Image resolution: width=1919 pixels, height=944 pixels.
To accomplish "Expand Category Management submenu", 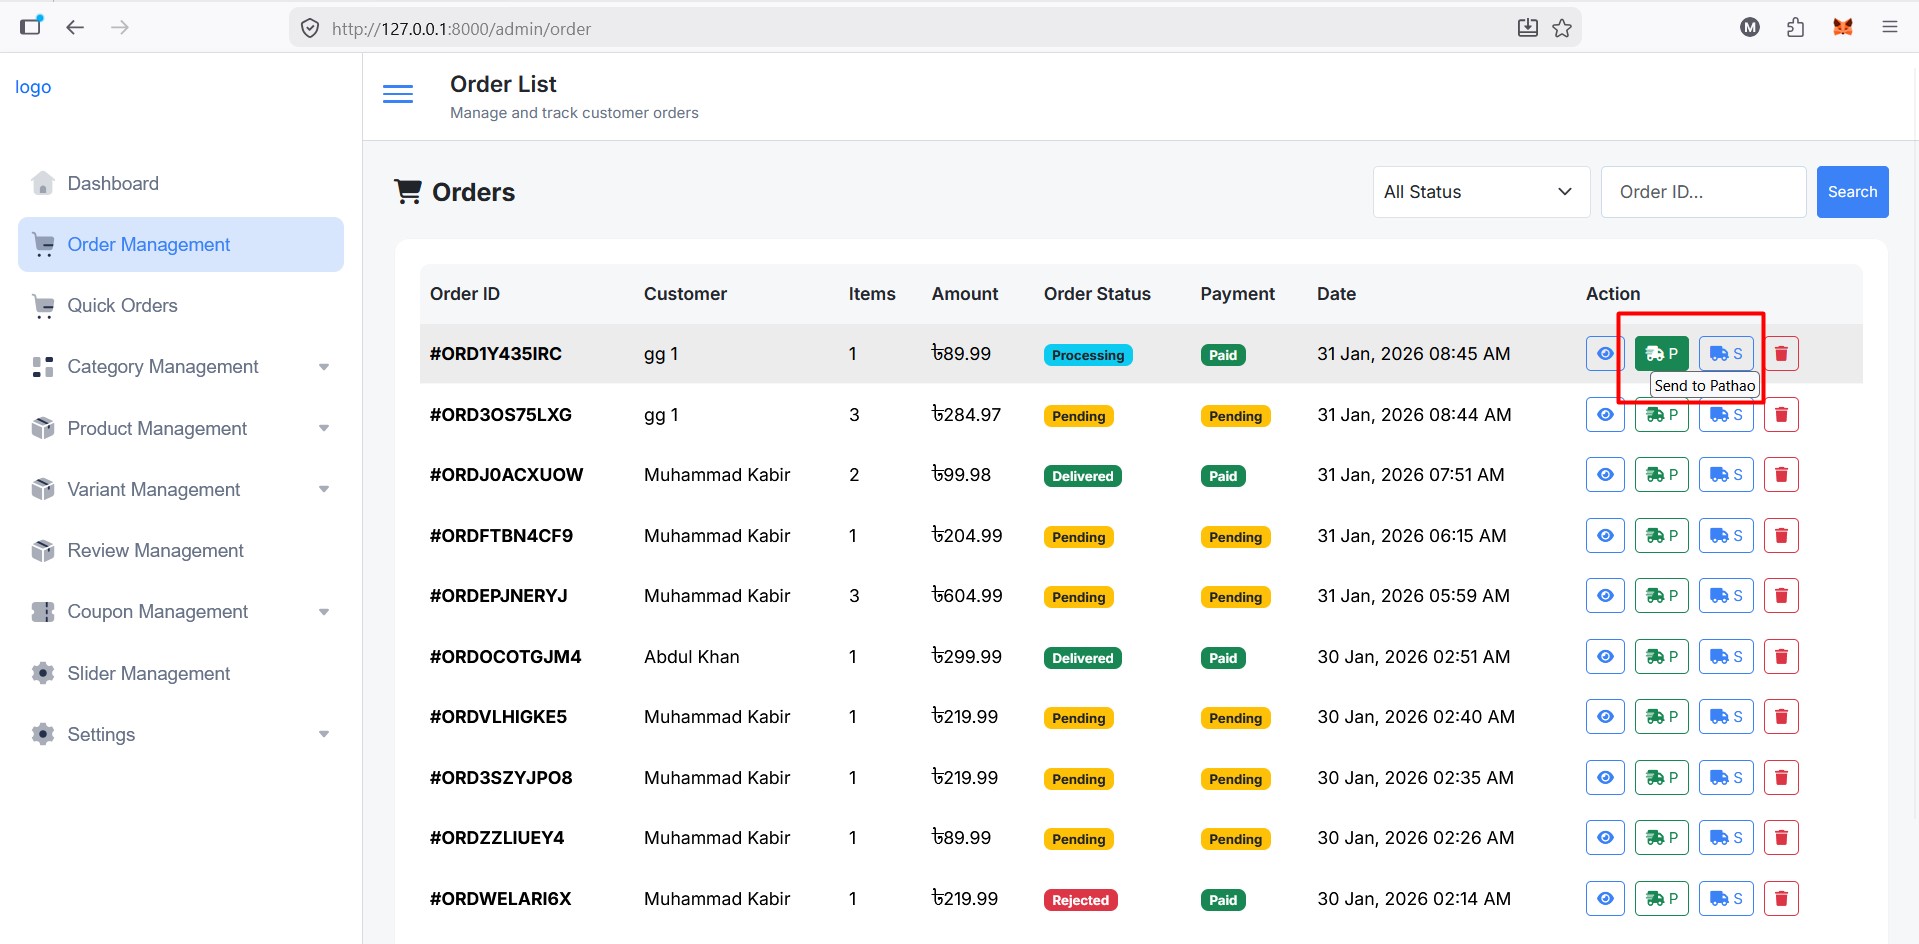I will pos(180,367).
